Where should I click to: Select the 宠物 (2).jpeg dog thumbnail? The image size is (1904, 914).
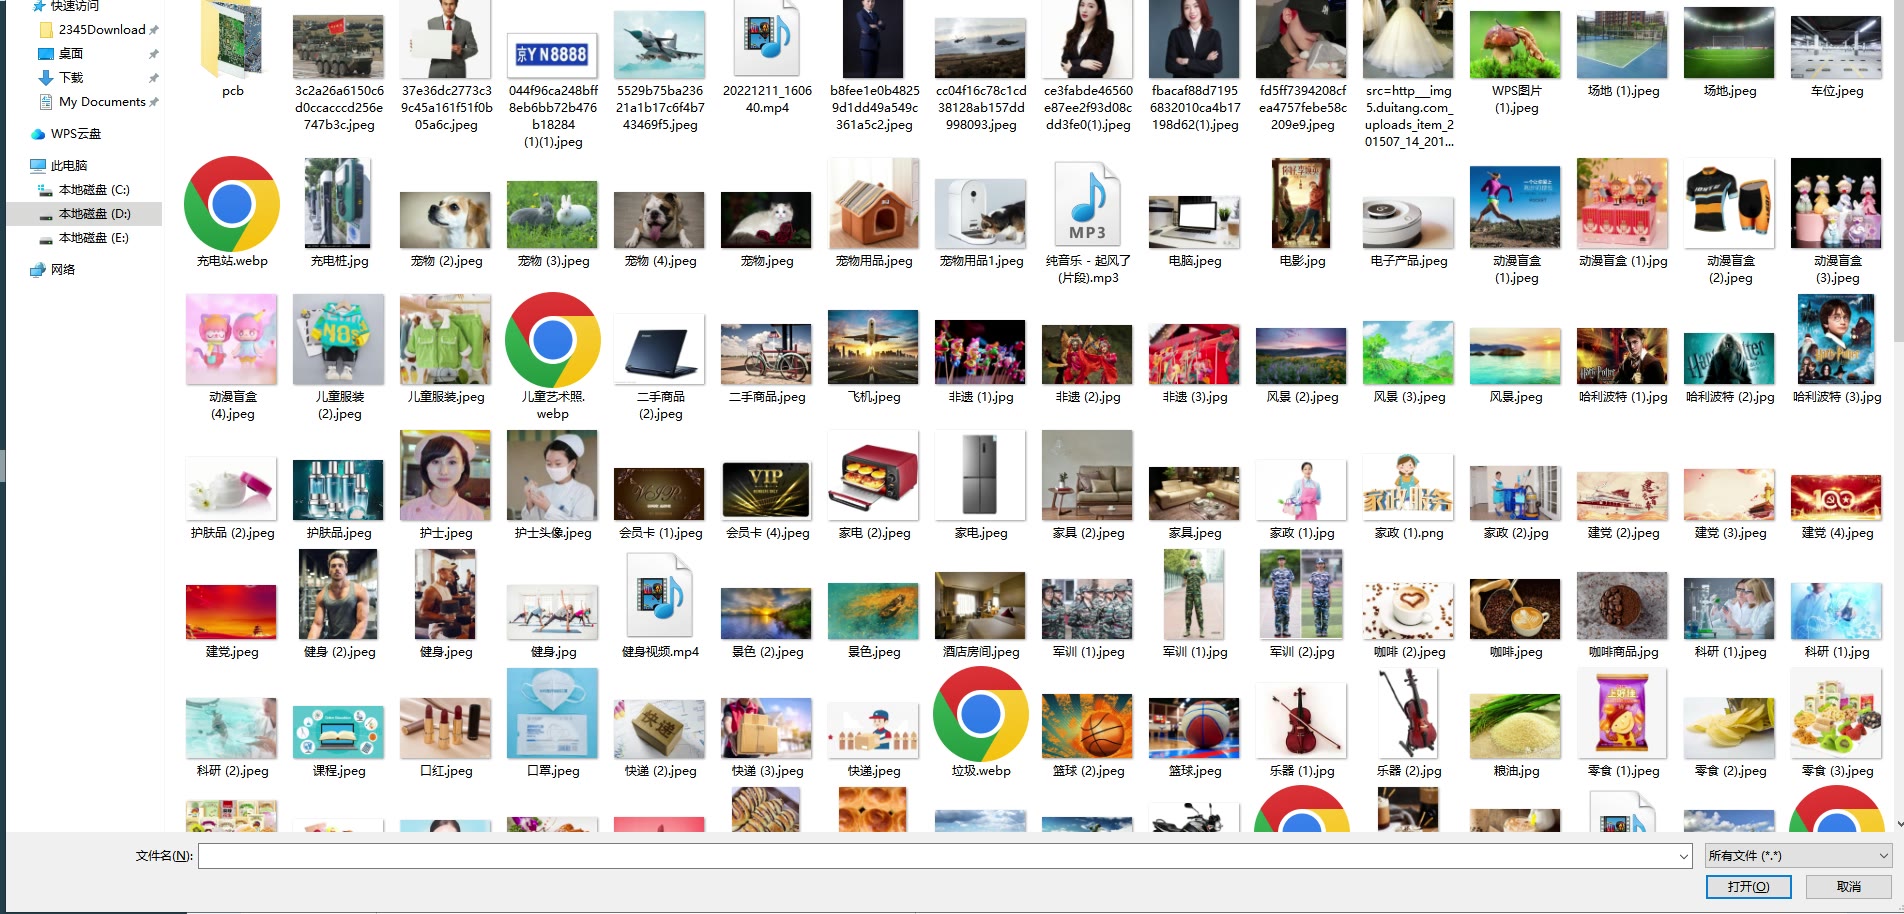coord(446,220)
